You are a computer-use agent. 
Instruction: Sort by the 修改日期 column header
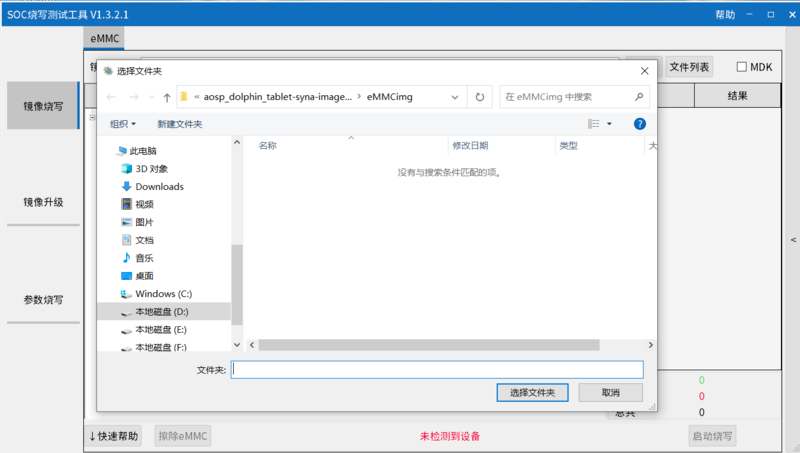coord(470,146)
